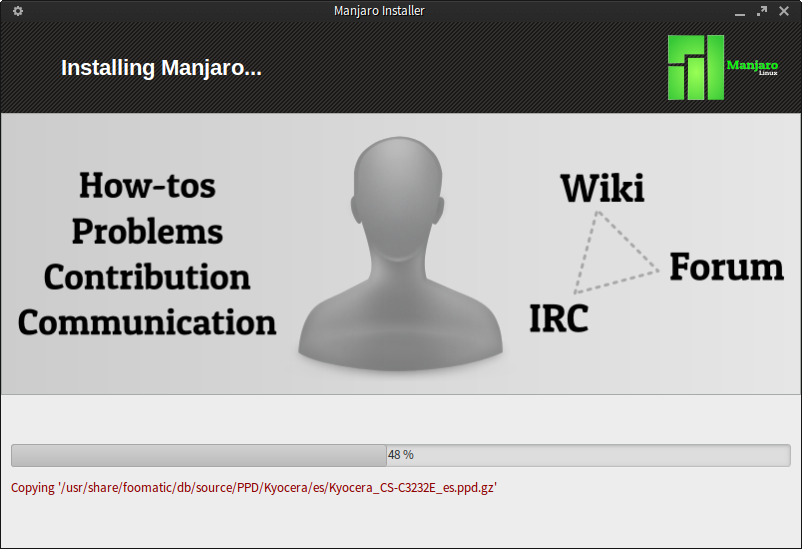Click the red 'Copying' file status message

coord(254,488)
